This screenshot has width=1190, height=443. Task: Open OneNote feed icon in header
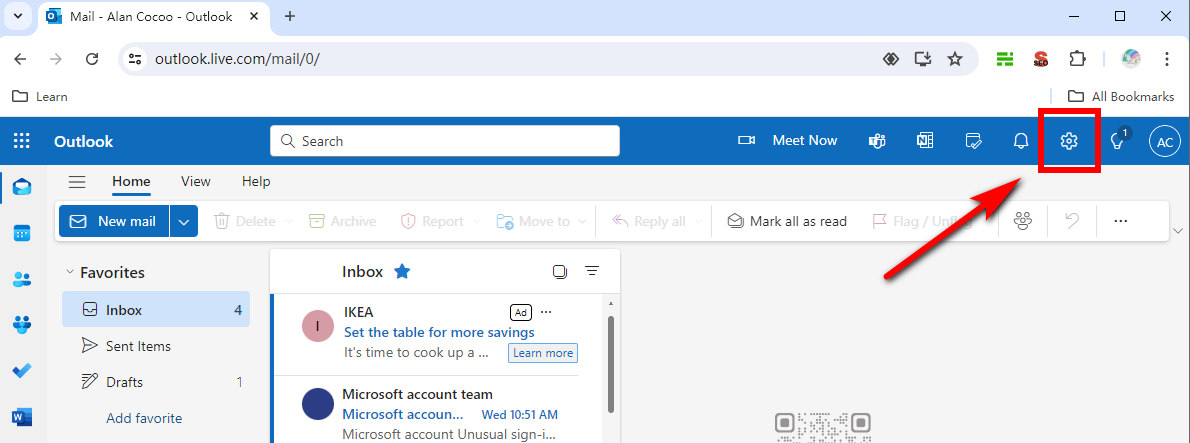point(925,142)
